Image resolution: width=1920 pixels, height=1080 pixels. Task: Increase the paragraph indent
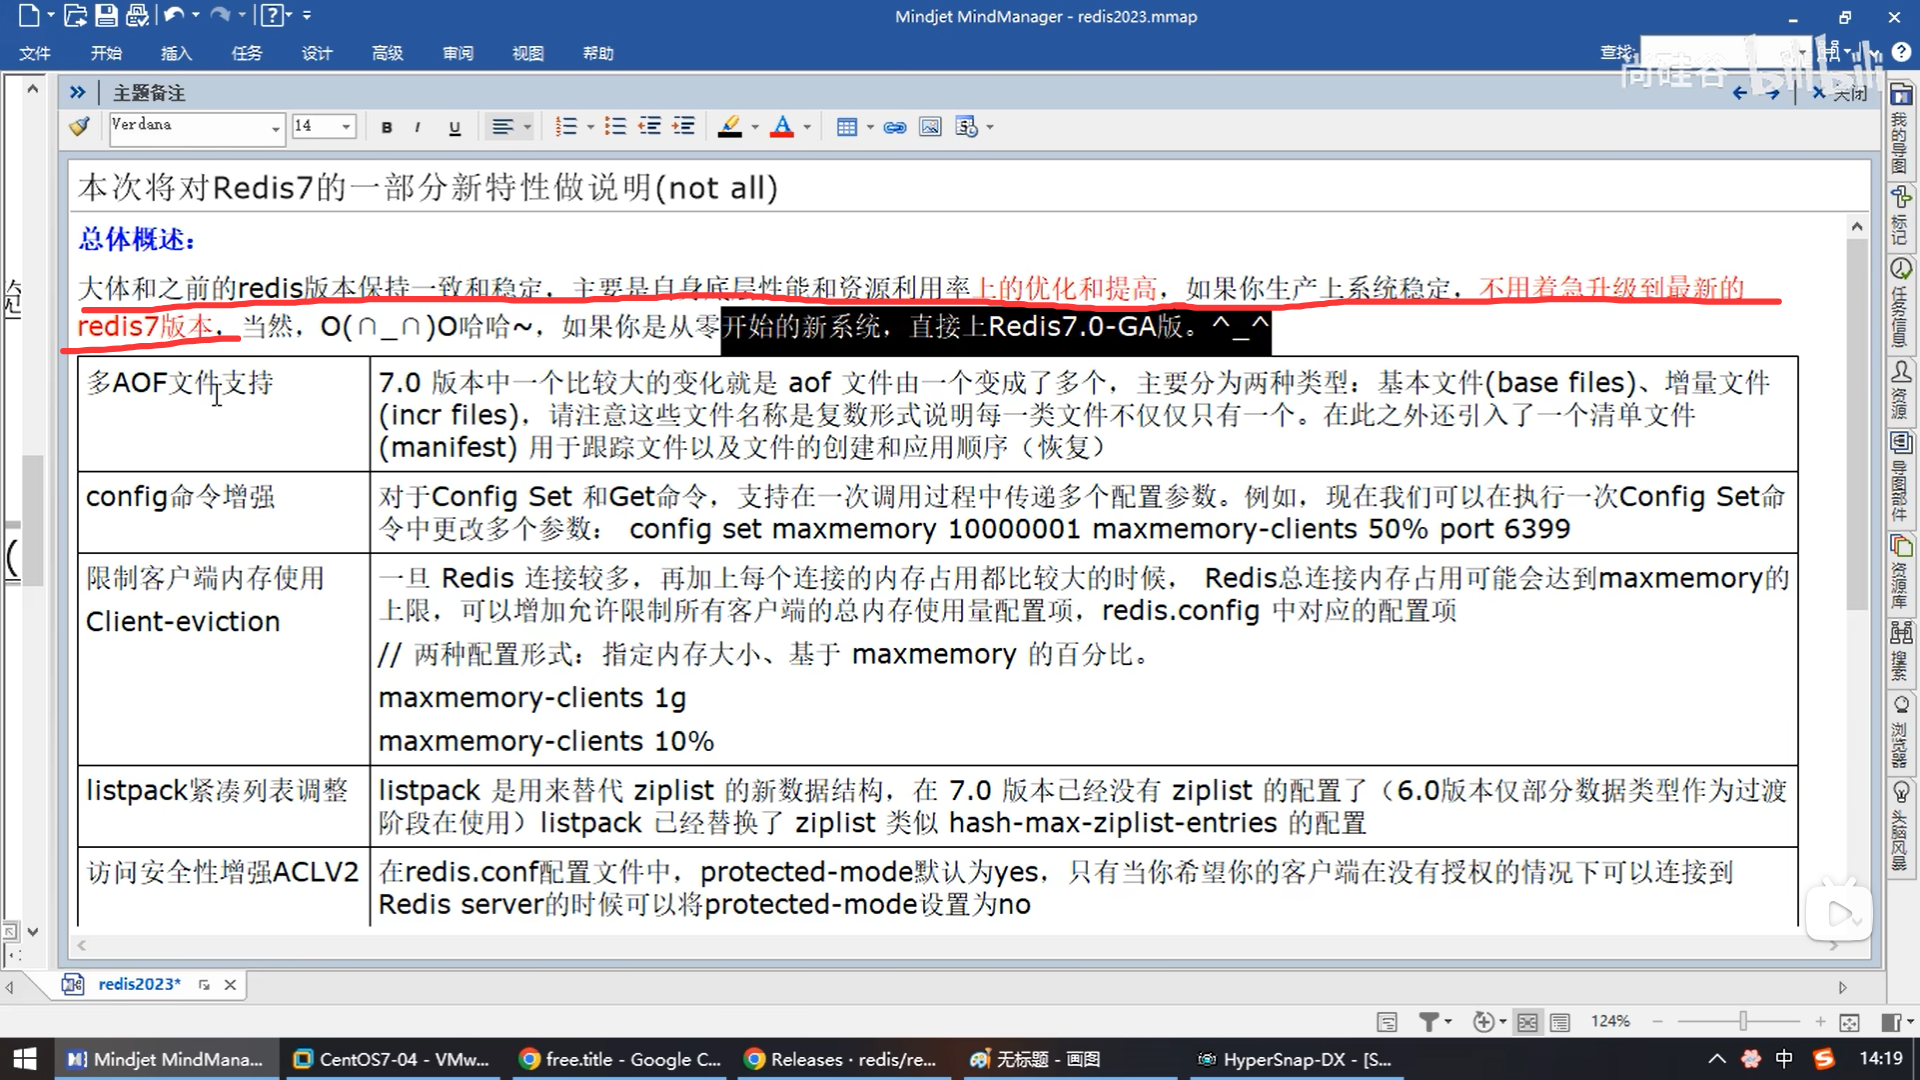684,127
